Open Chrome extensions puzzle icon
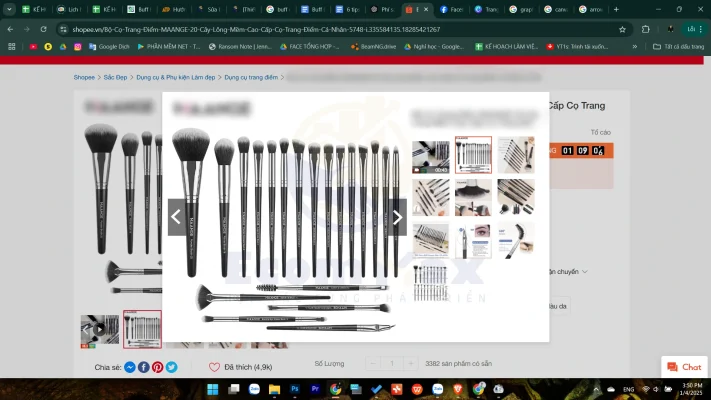This screenshot has height=400, width=711. (x=646, y=29)
